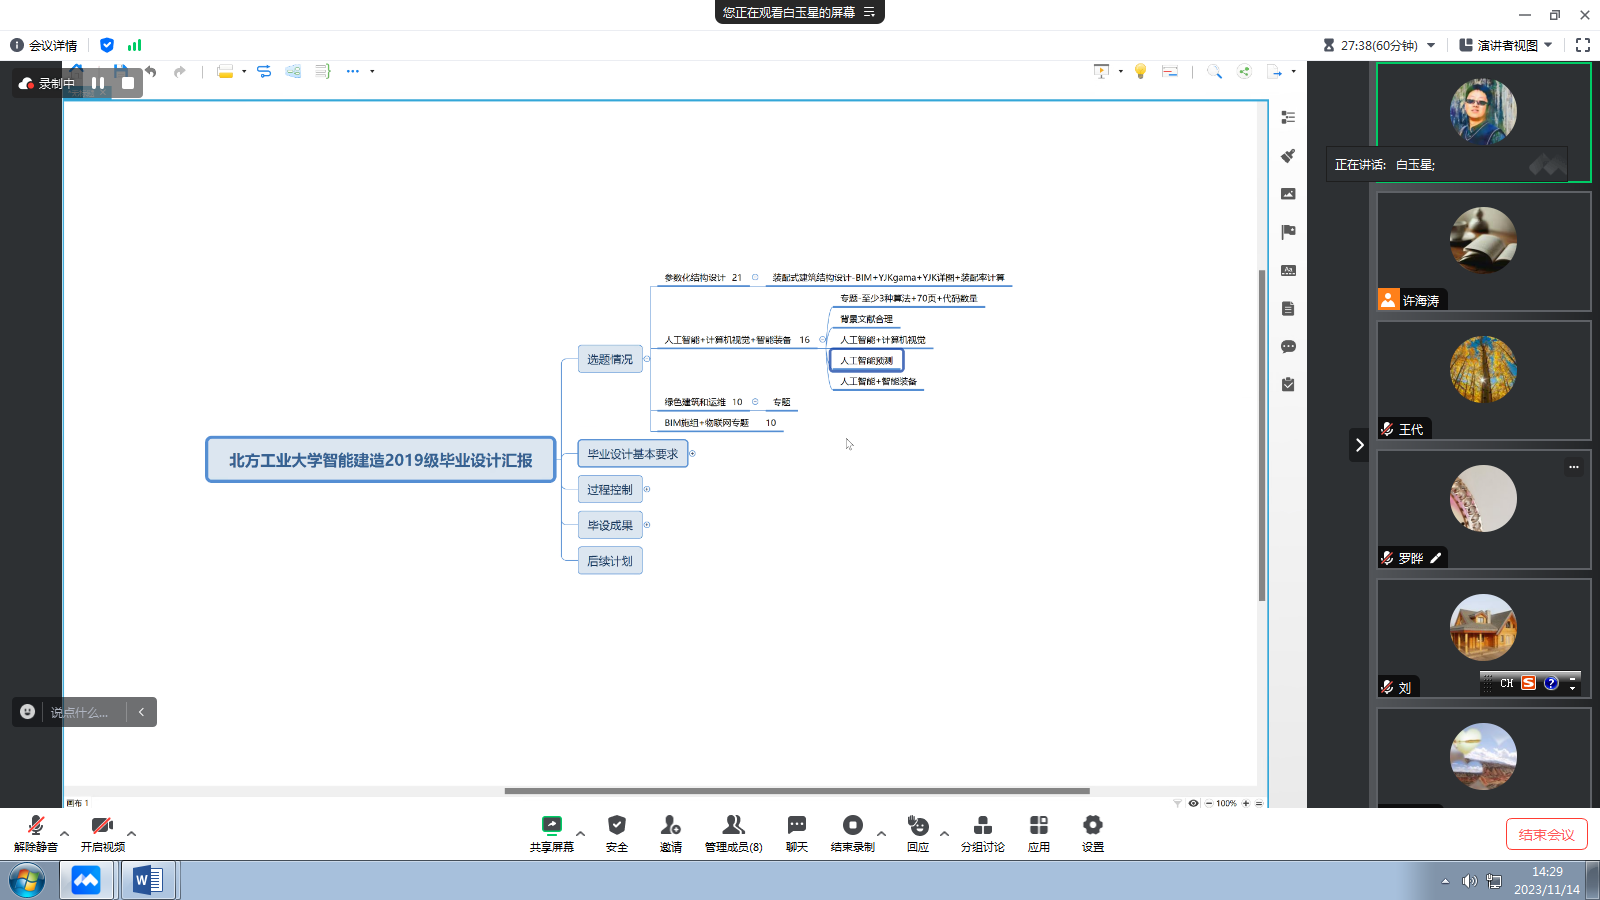Expand the speaker view (演讲者视图) dropdown
The height and width of the screenshot is (900, 1600).
pos(1548,45)
